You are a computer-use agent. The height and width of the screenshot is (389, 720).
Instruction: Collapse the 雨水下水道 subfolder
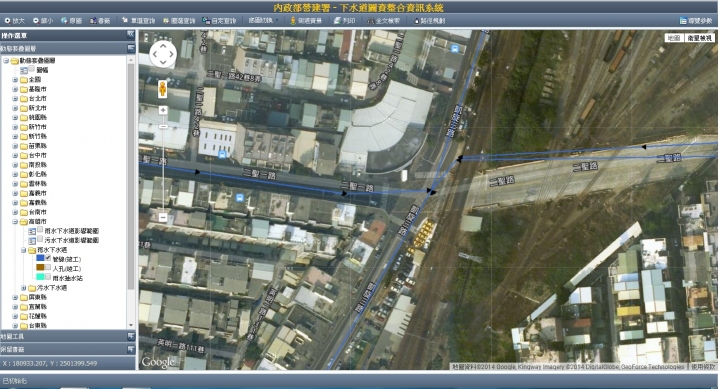click(24, 250)
